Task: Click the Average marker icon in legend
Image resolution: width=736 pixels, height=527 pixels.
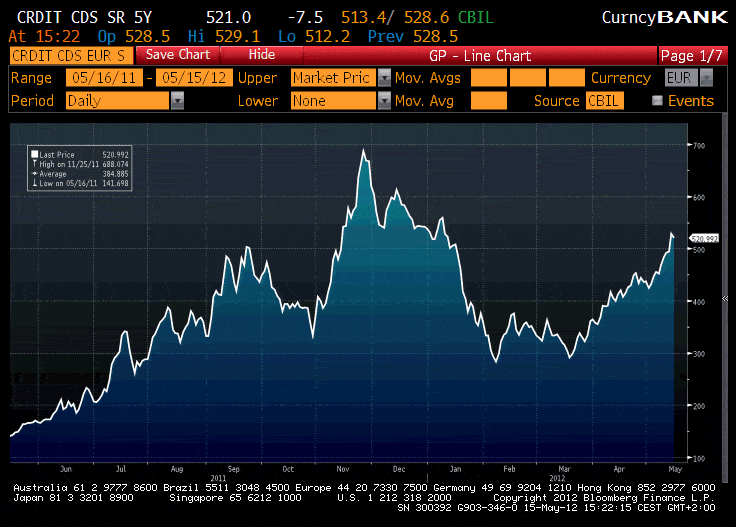Action: tap(35, 173)
